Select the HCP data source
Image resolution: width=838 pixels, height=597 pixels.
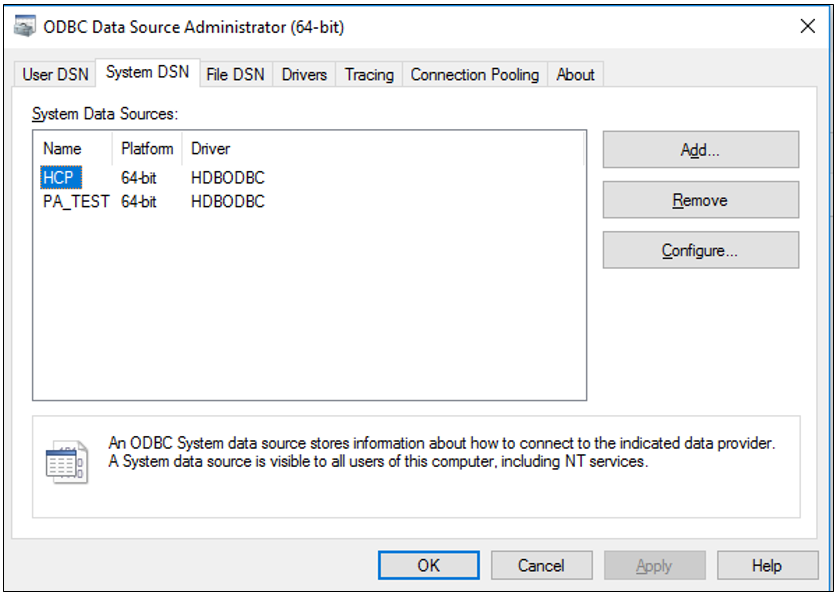58,178
